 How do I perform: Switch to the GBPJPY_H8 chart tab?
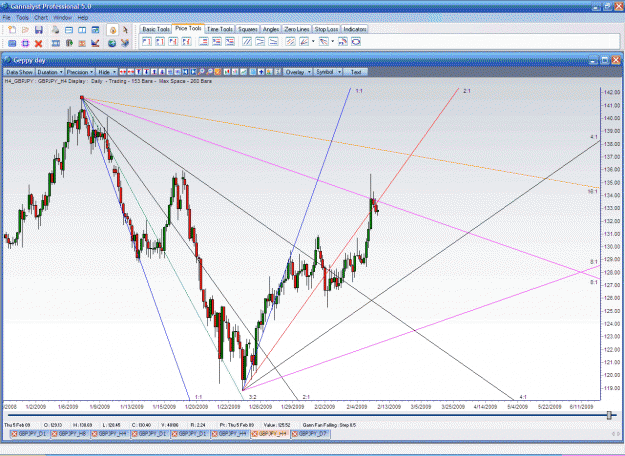(70, 434)
